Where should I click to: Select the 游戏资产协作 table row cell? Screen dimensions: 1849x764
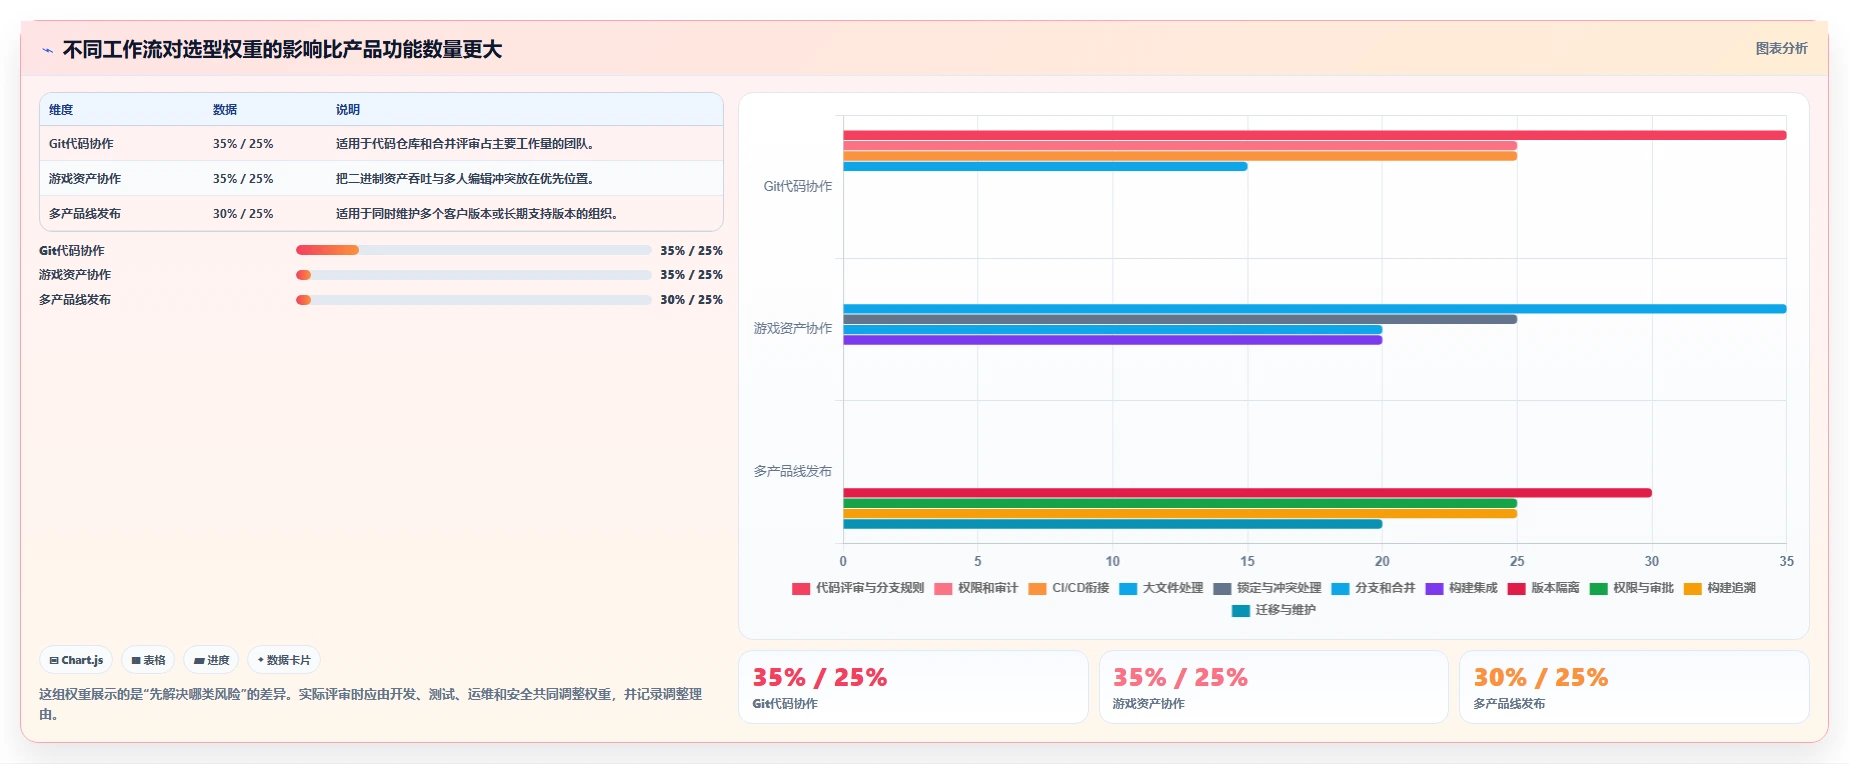pos(85,179)
